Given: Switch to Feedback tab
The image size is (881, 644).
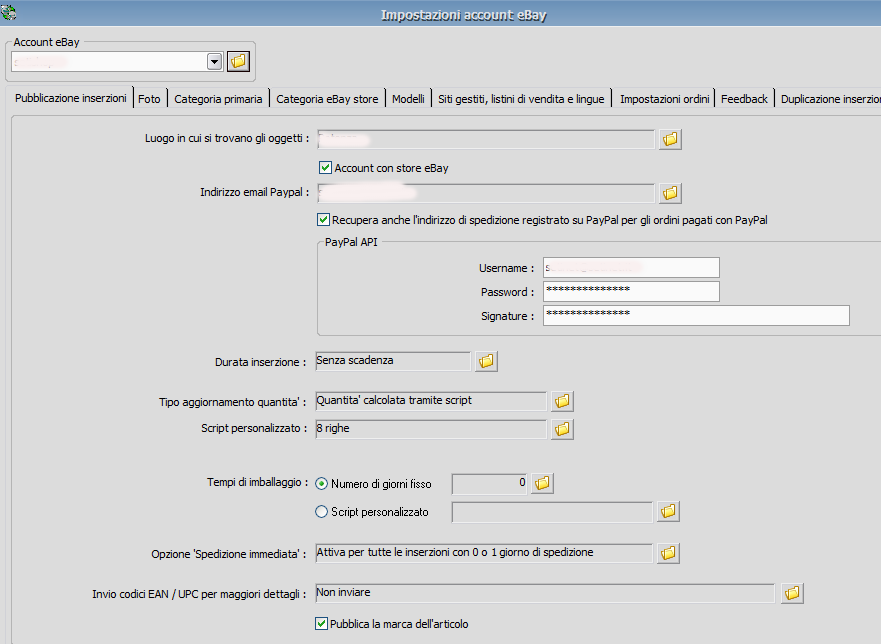Looking at the screenshot, I should [x=744, y=99].
